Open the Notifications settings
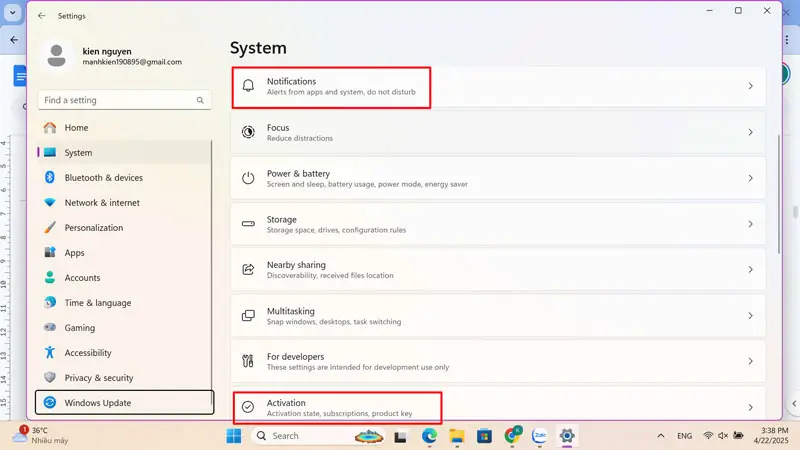This screenshot has height=450, width=800. click(x=498, y=86)
